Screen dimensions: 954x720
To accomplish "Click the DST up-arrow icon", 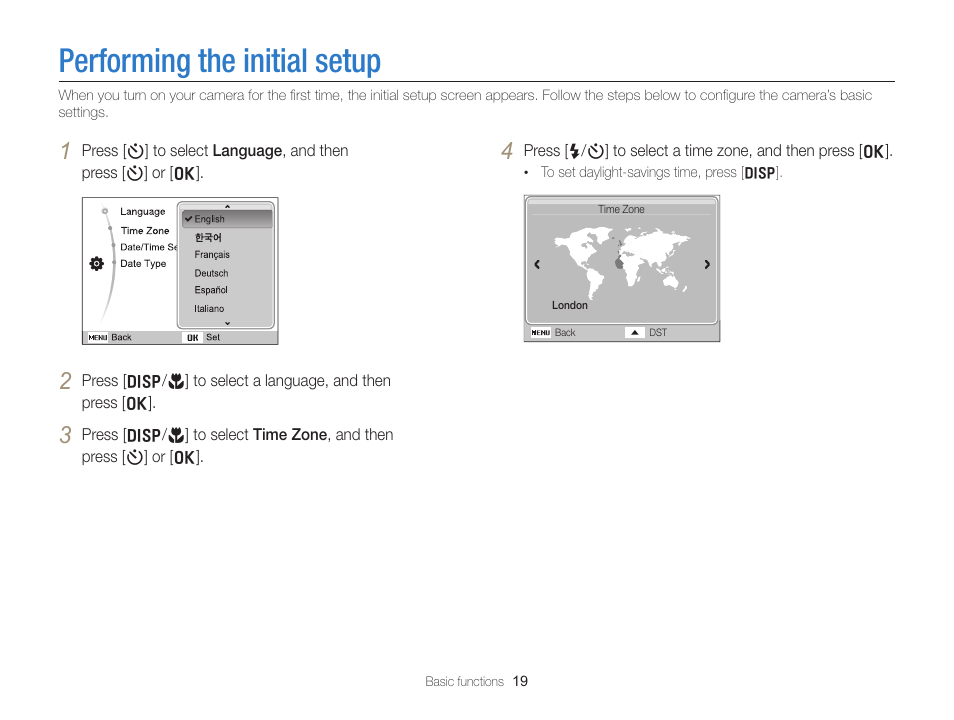I will [635, 332].
